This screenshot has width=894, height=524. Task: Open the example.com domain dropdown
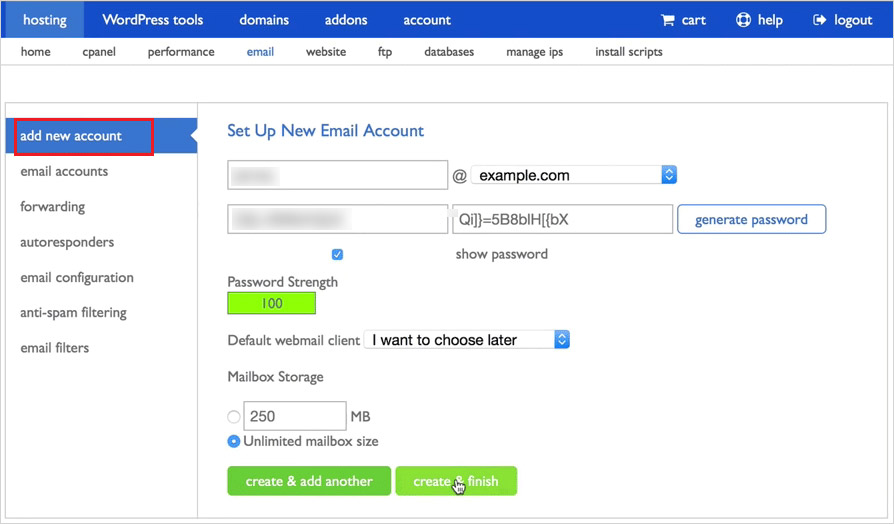574,175
